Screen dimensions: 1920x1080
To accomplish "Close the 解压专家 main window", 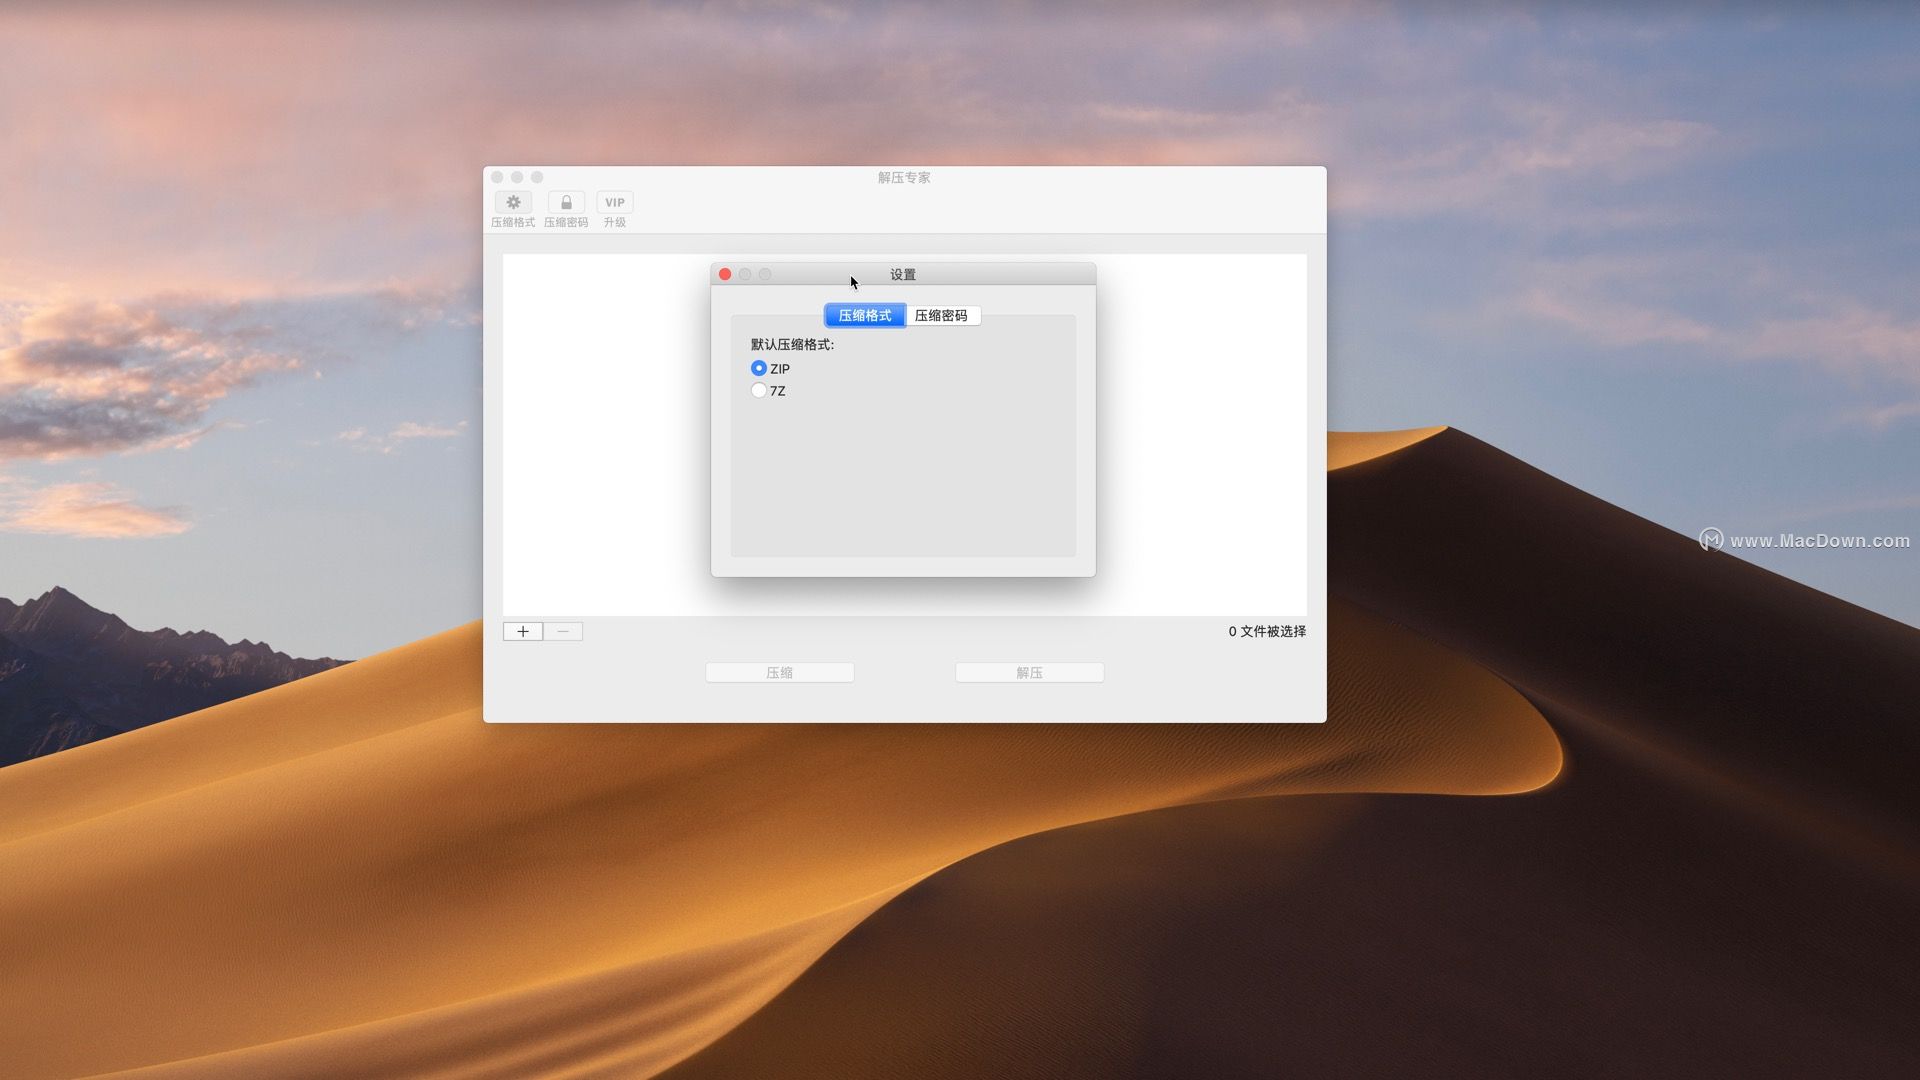I will (x=497, y=177).
